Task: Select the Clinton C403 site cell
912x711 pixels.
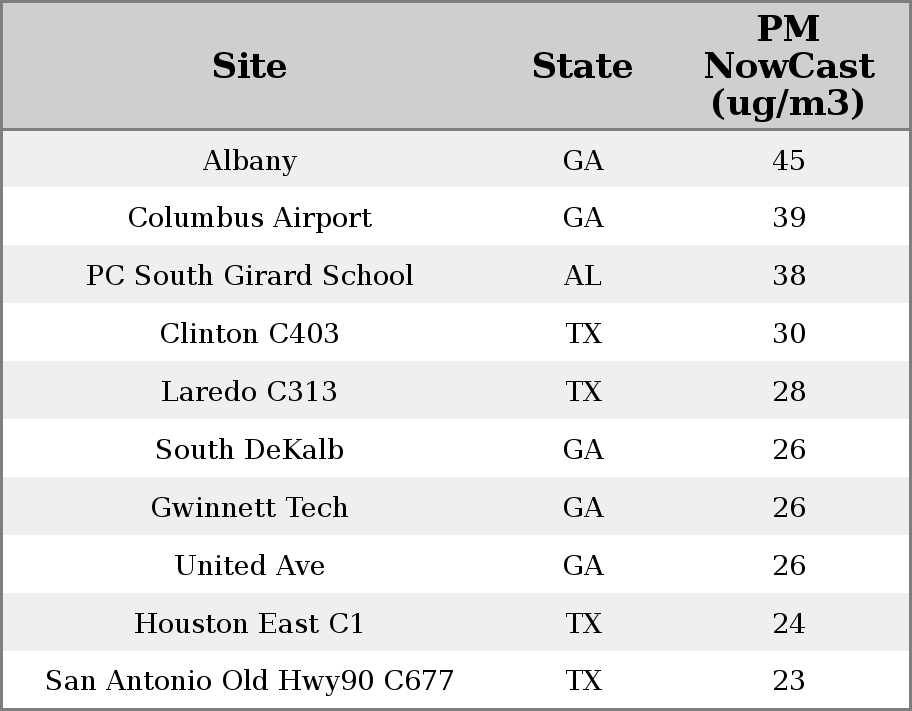Action: click(x=249, y=334)
